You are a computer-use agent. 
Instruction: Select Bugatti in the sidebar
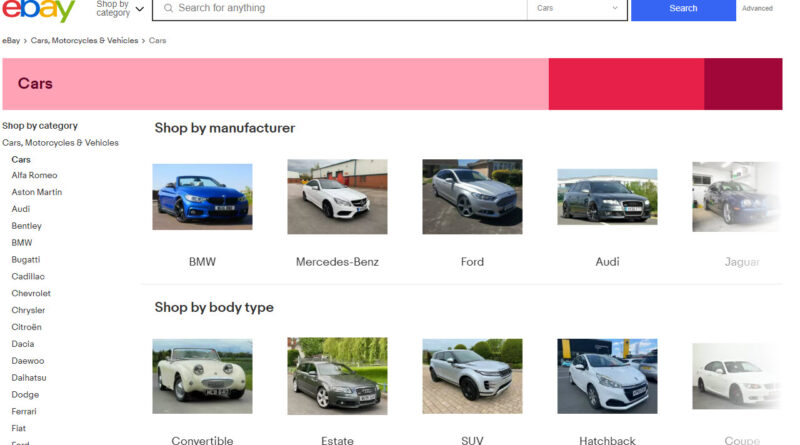[x=26, y=259]
